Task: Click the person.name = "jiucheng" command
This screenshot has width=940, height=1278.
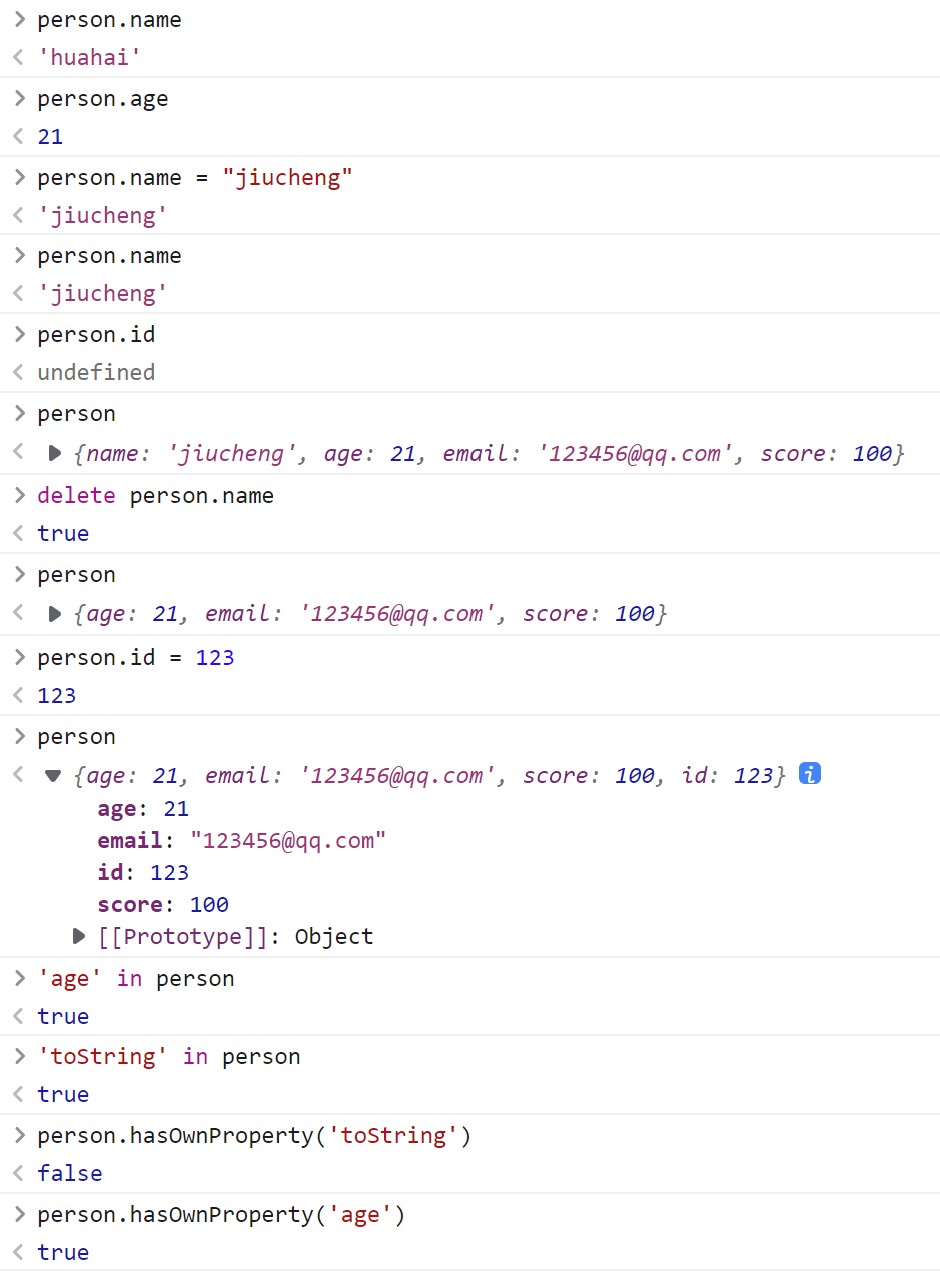Action: (x=195, y=178)
